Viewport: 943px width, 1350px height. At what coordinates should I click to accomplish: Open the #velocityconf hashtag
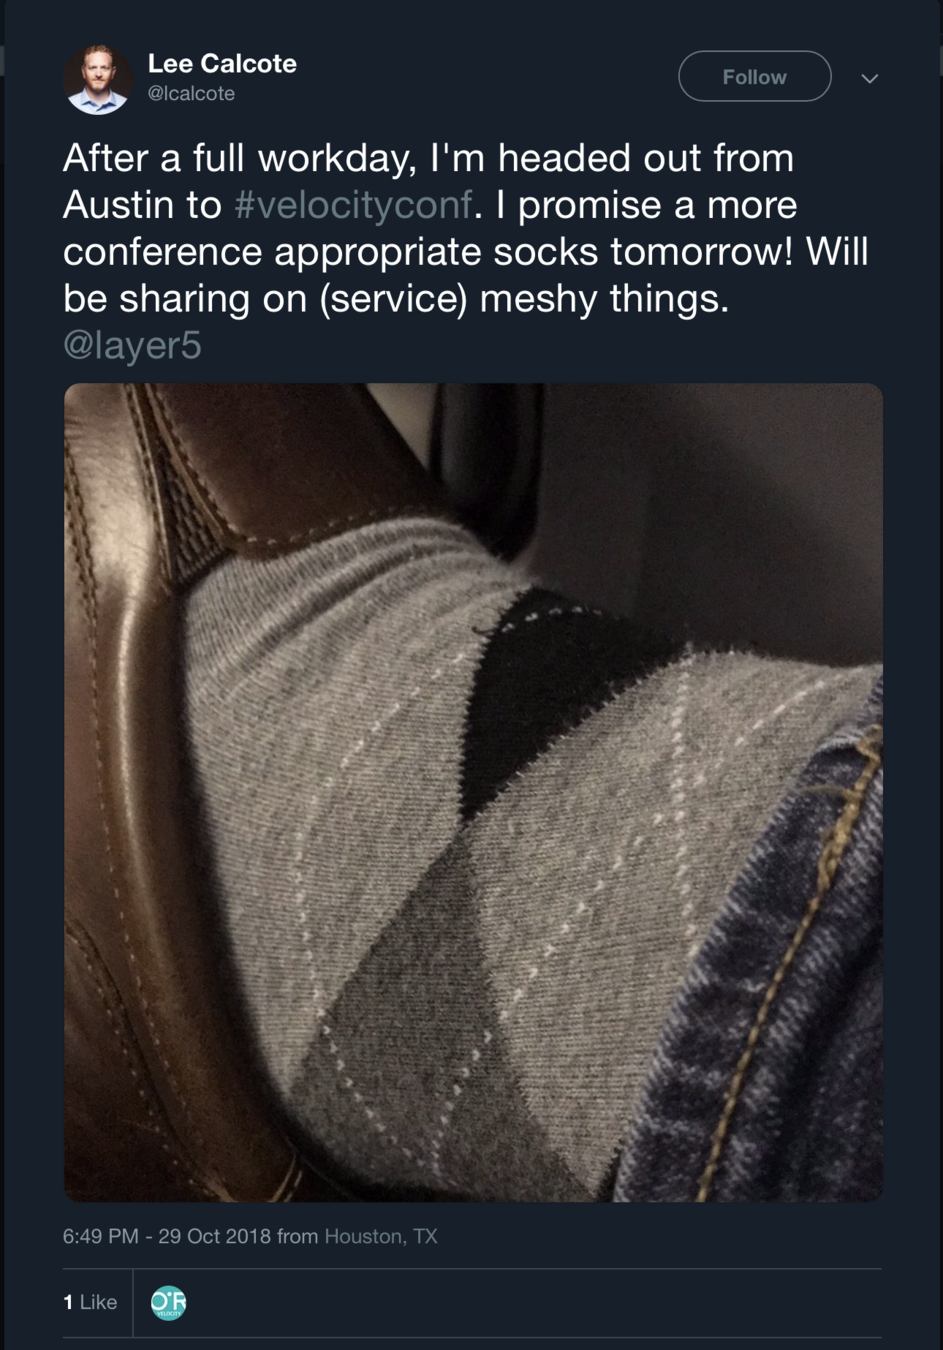pyautogui.click(x=353, y=204)
